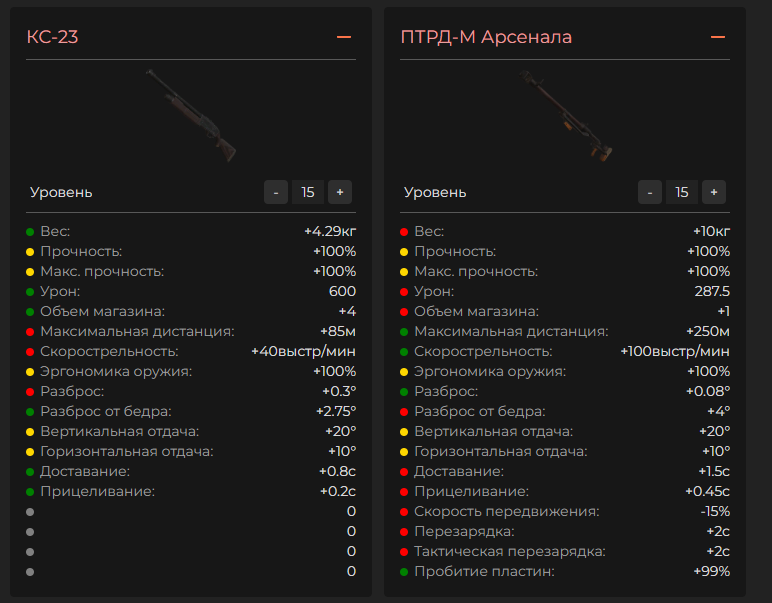
Task: Click green dot beside КС-23 Урон
Action: point(30,292)
